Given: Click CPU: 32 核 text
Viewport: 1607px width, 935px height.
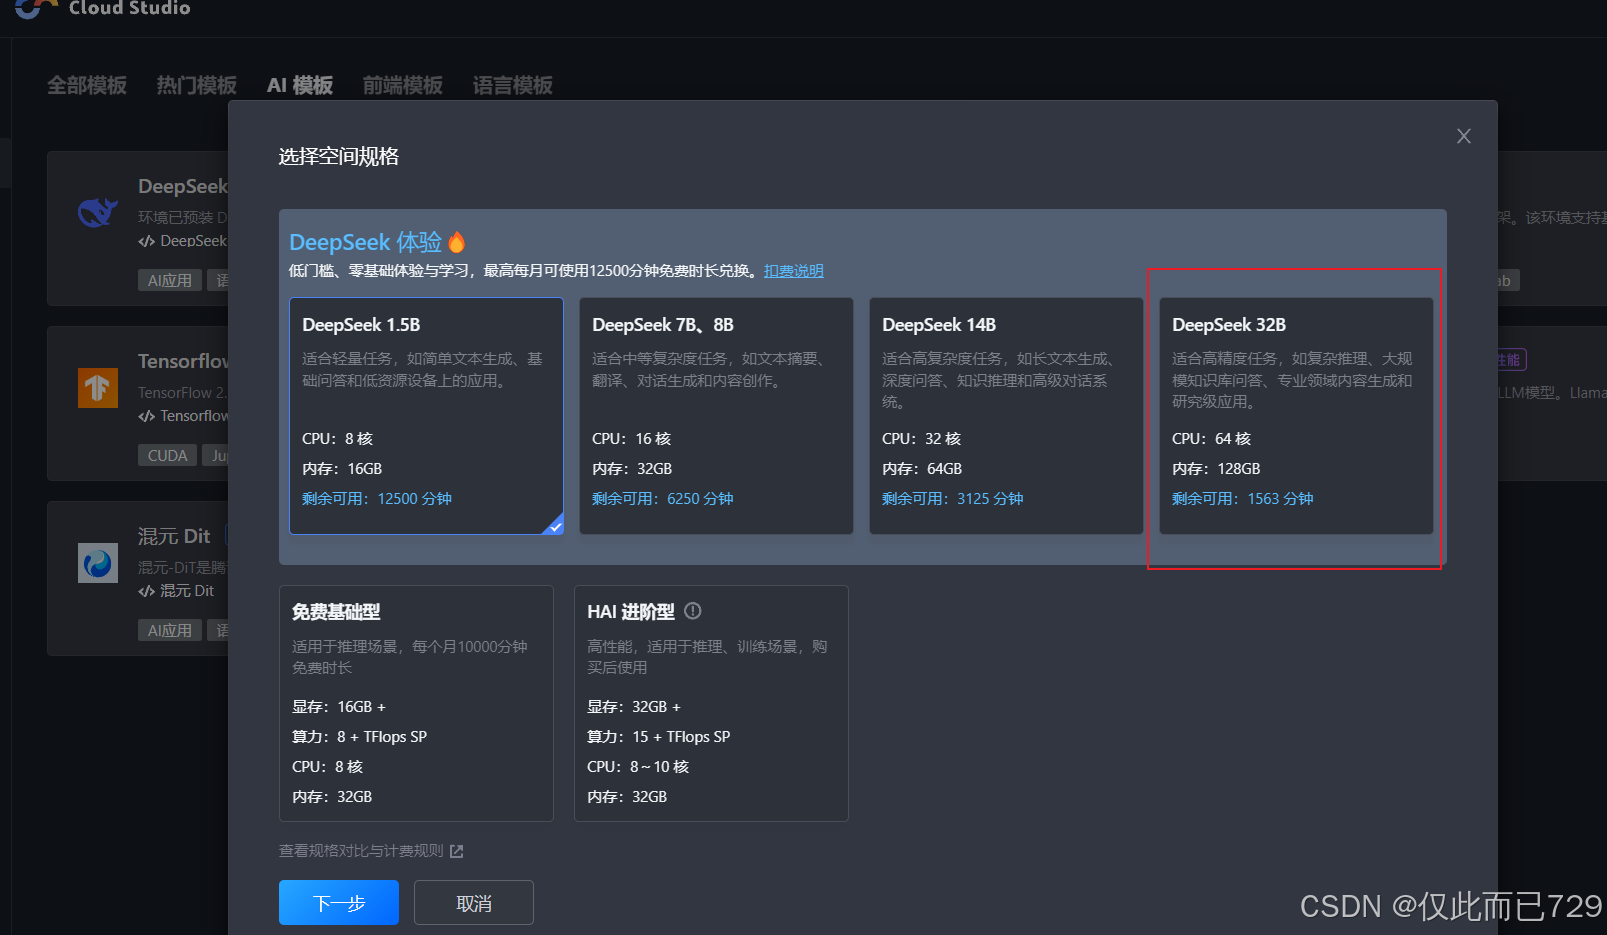Looking at the screenshot, I should pyautogui.click(x=921, y=439).
